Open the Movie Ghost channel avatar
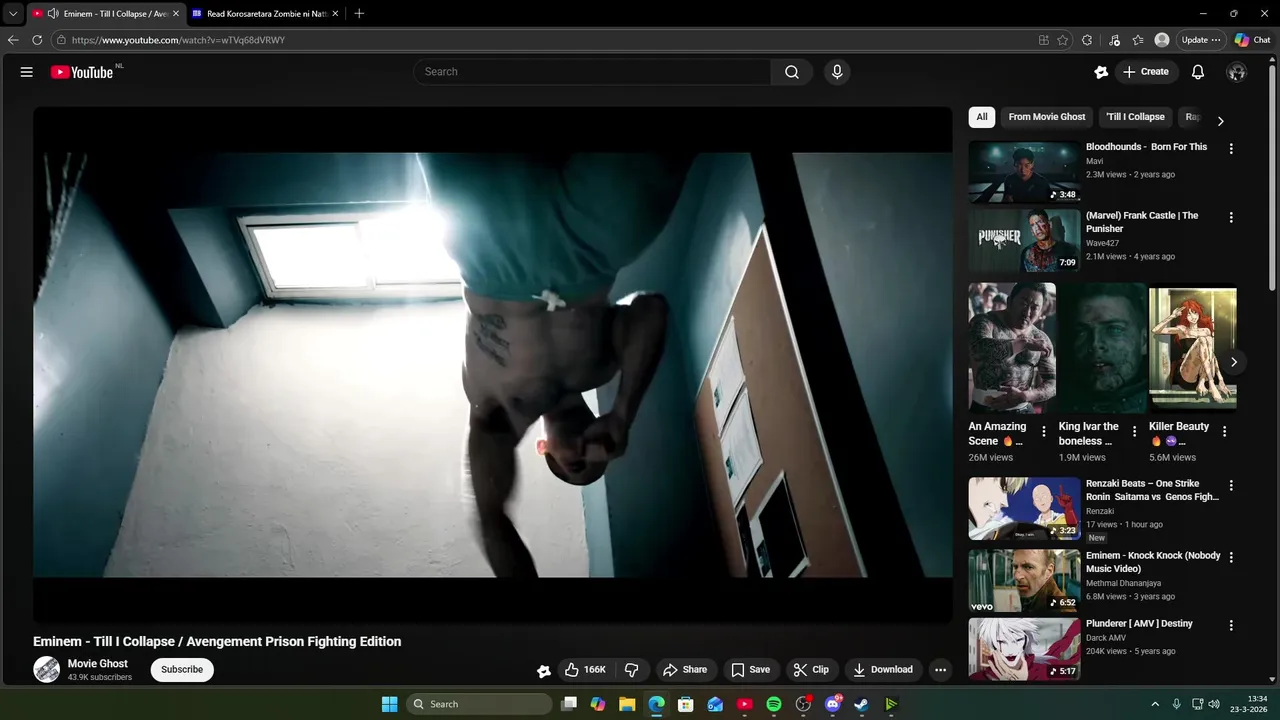The height and width of the screenshot is (720, 1280). click(47, 670)
